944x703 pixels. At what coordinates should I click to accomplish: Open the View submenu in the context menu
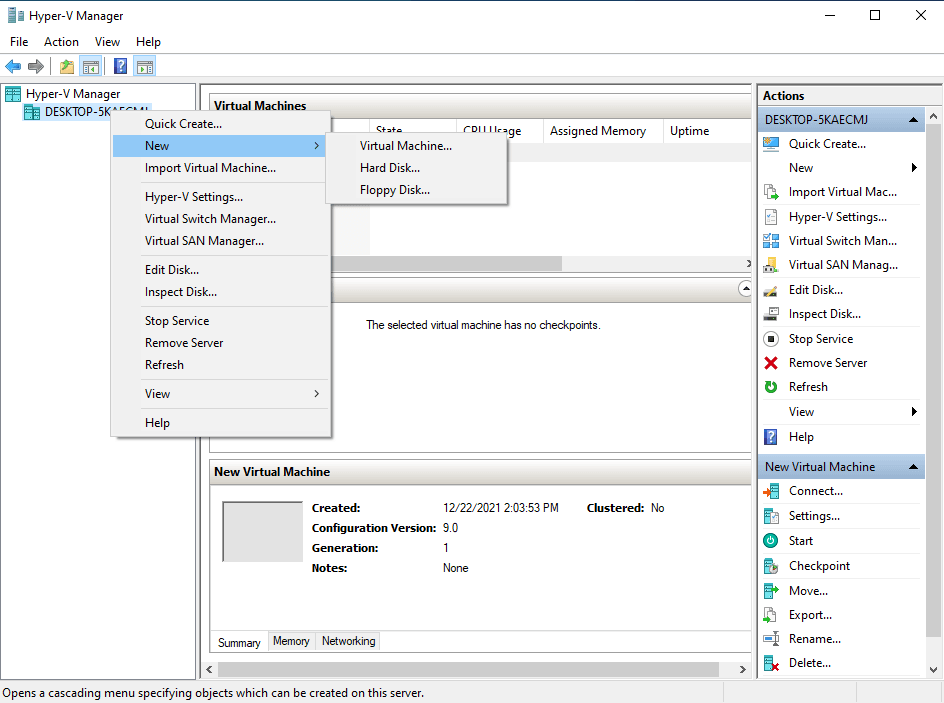(x=221, y=394)
